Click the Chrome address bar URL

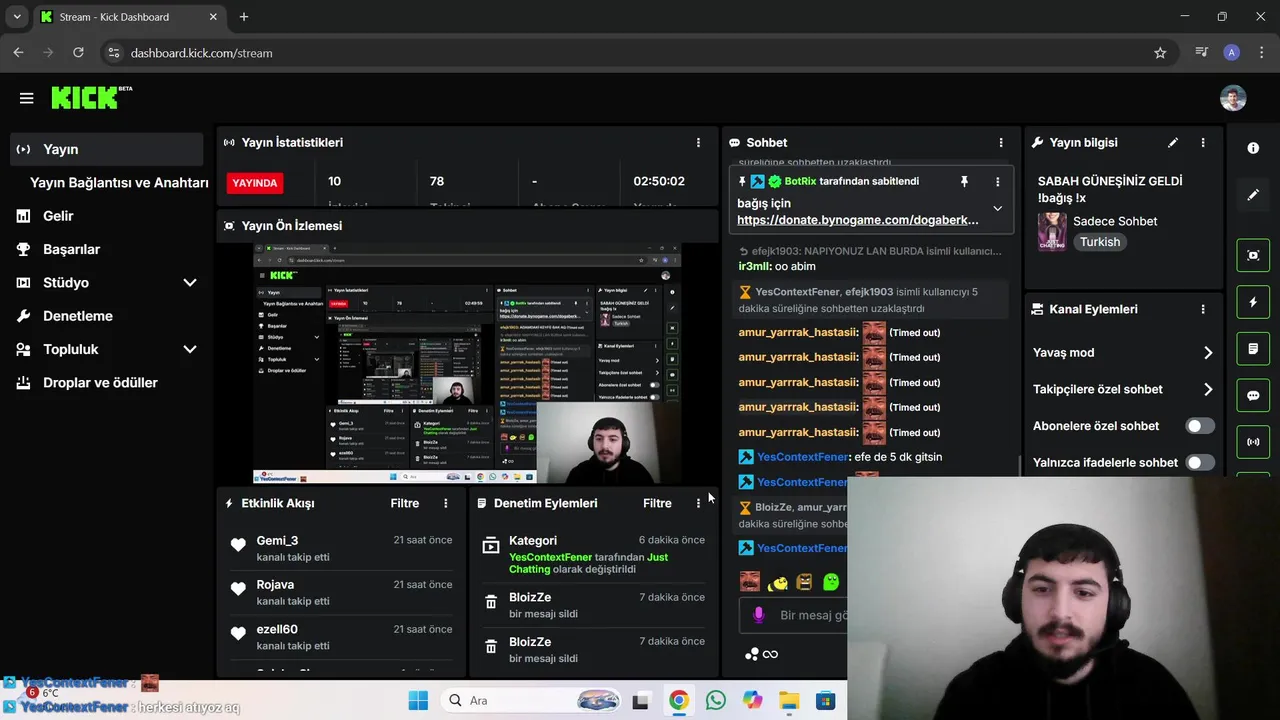point(202,53)
